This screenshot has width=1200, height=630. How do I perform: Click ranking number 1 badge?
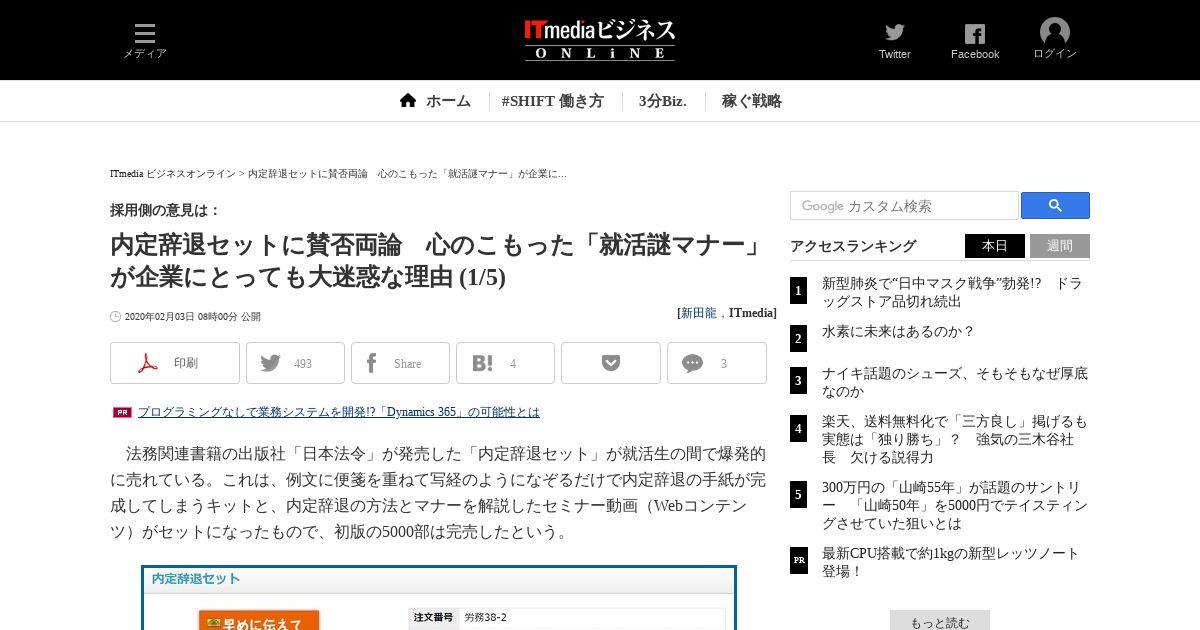798,291
